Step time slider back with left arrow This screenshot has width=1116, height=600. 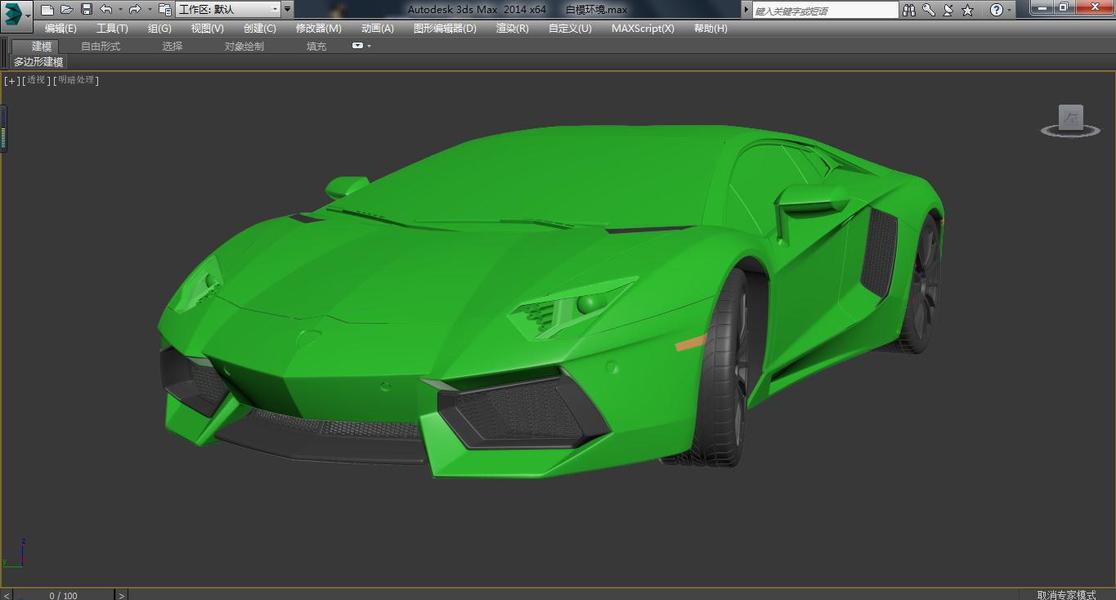pos(6,595)
